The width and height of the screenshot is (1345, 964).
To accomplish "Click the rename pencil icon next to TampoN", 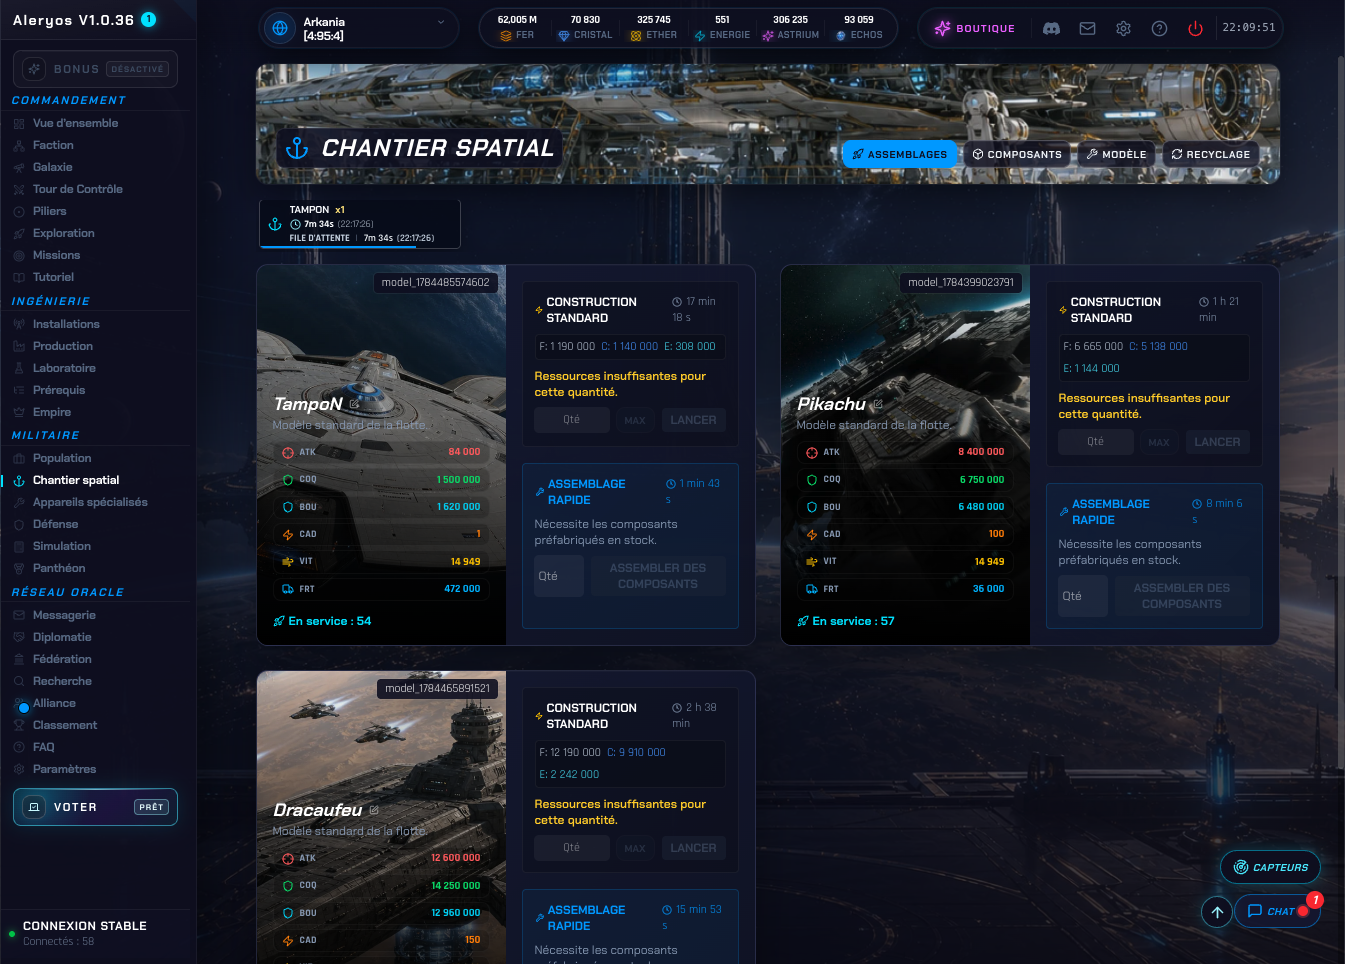I will pos(354,404).
